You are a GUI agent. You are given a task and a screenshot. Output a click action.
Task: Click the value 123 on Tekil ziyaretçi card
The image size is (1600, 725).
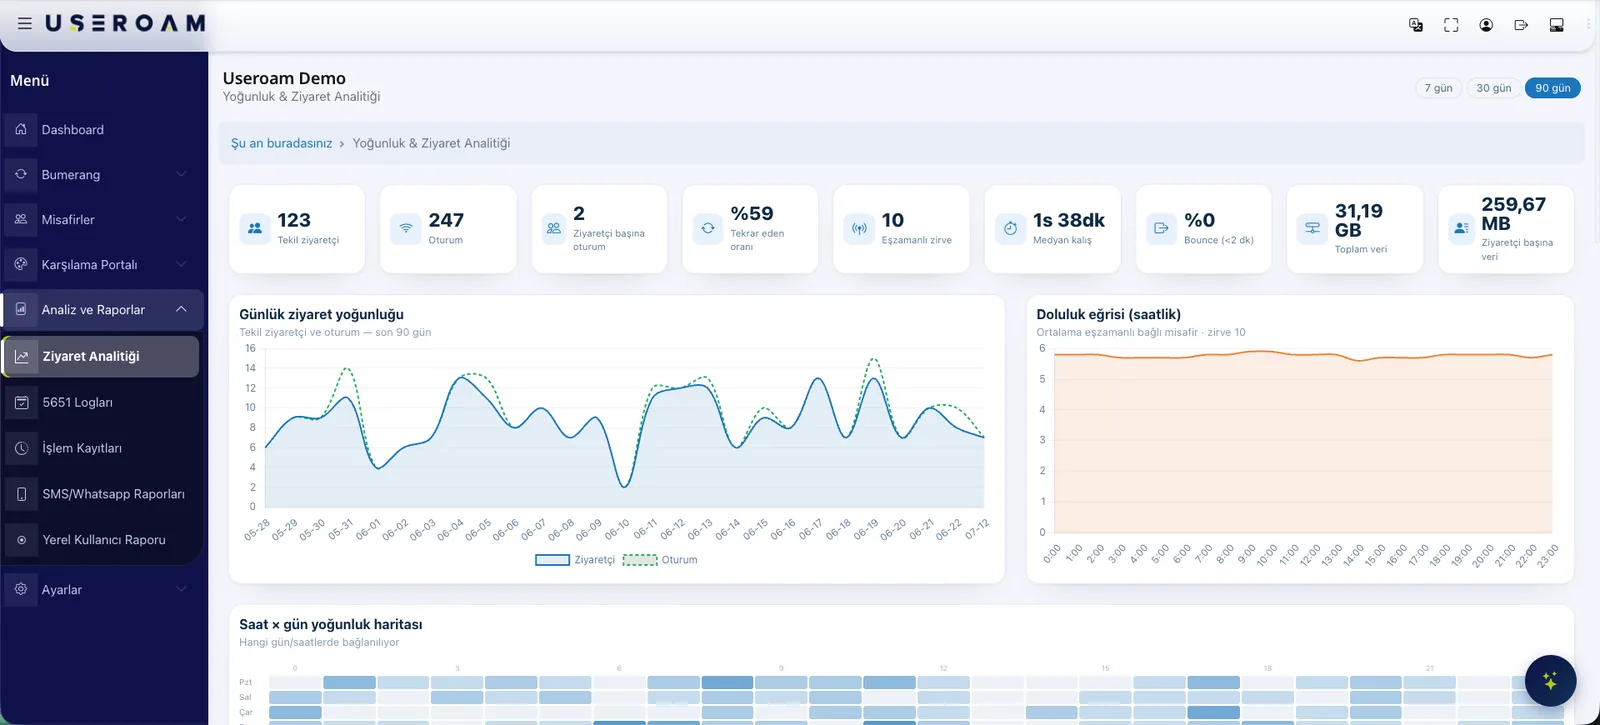[294, 220]
